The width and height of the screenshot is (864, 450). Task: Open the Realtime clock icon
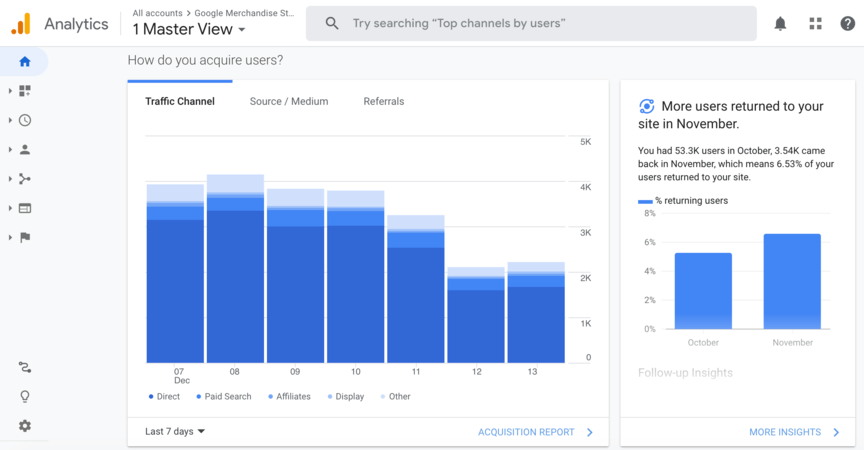click(x=25, y=120)
